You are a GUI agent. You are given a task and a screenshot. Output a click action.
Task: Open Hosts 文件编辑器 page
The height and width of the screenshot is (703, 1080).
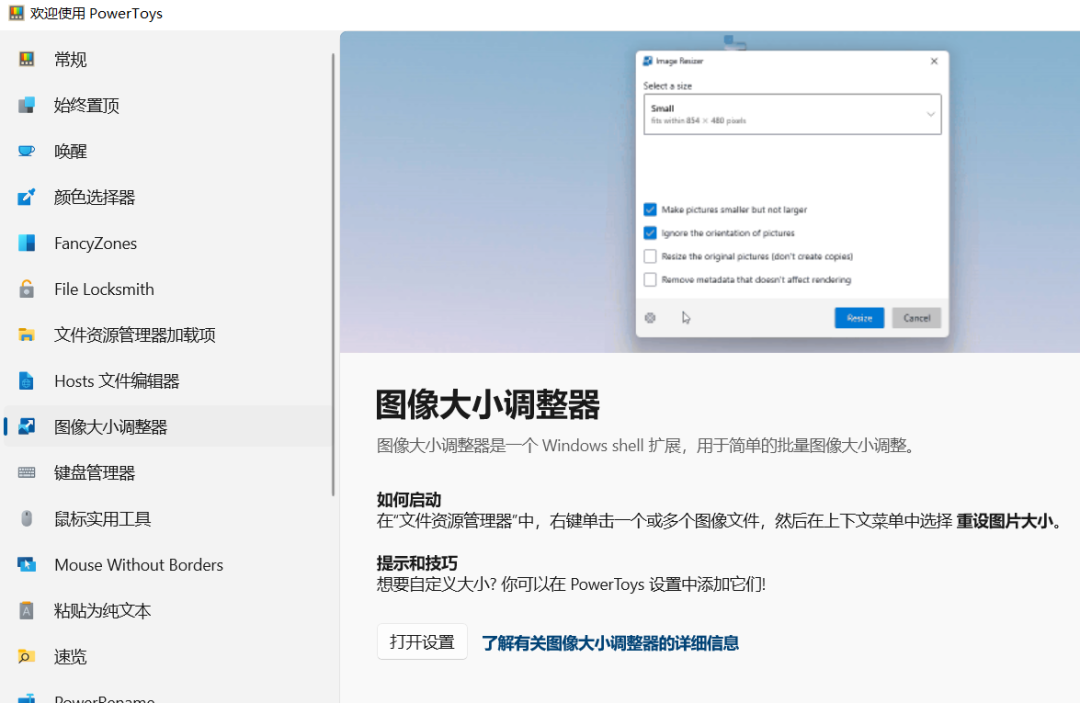tap(116, 381)
